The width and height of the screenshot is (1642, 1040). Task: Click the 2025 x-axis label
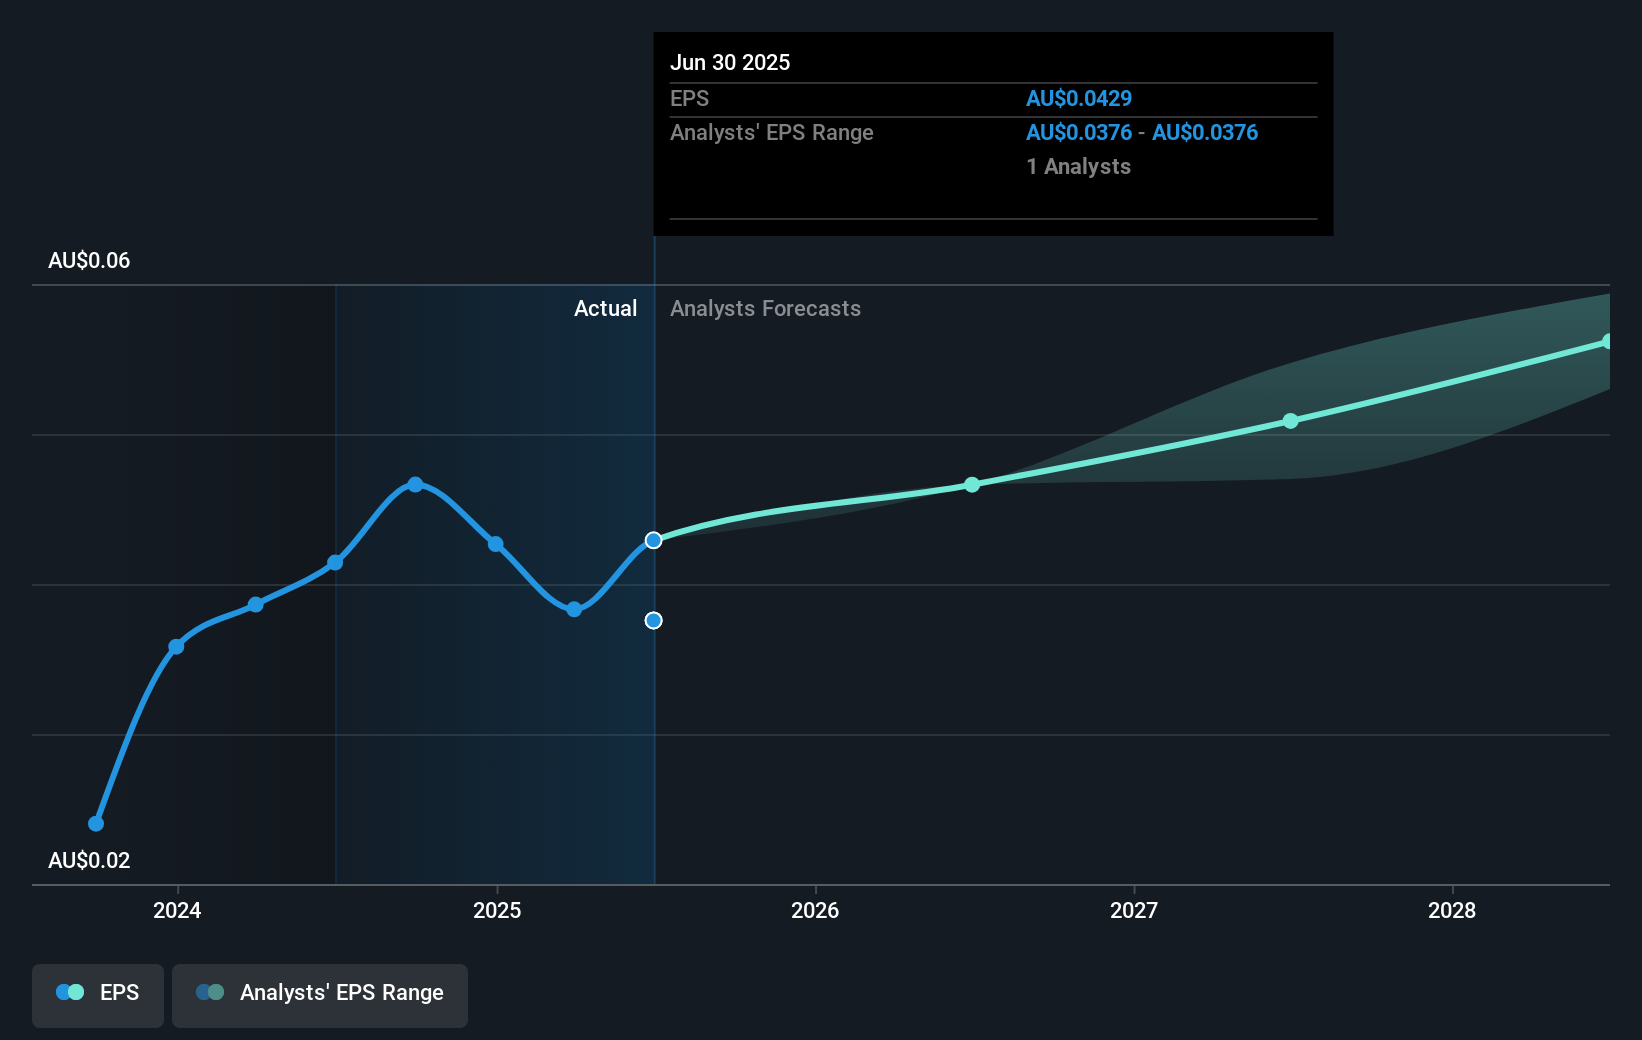point(497,911)
